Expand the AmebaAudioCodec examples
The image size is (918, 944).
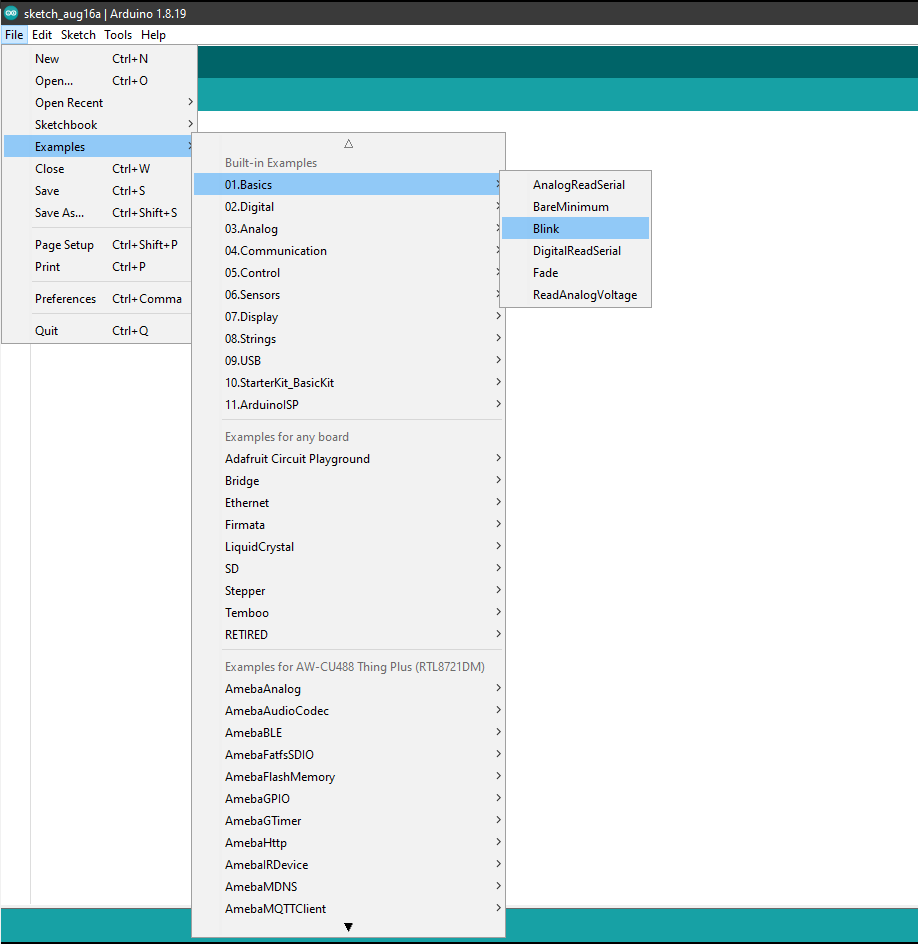[x=349, y=711]
